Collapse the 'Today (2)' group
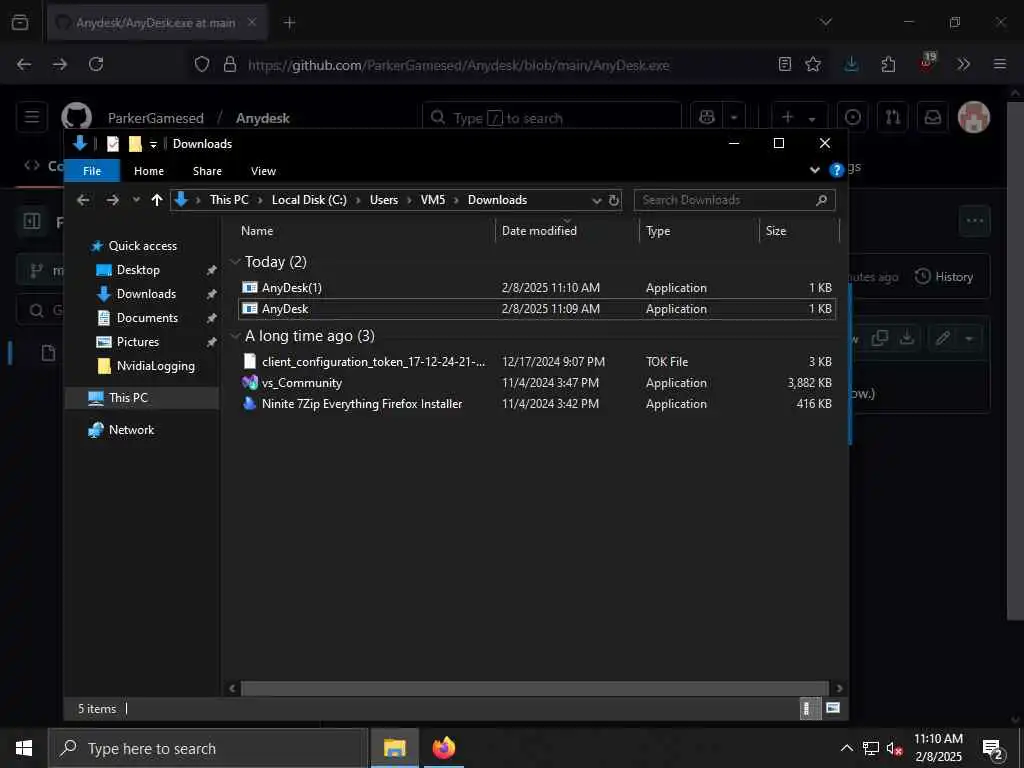The height and width of the screenshot is (768, 1024). click(235, 262)
